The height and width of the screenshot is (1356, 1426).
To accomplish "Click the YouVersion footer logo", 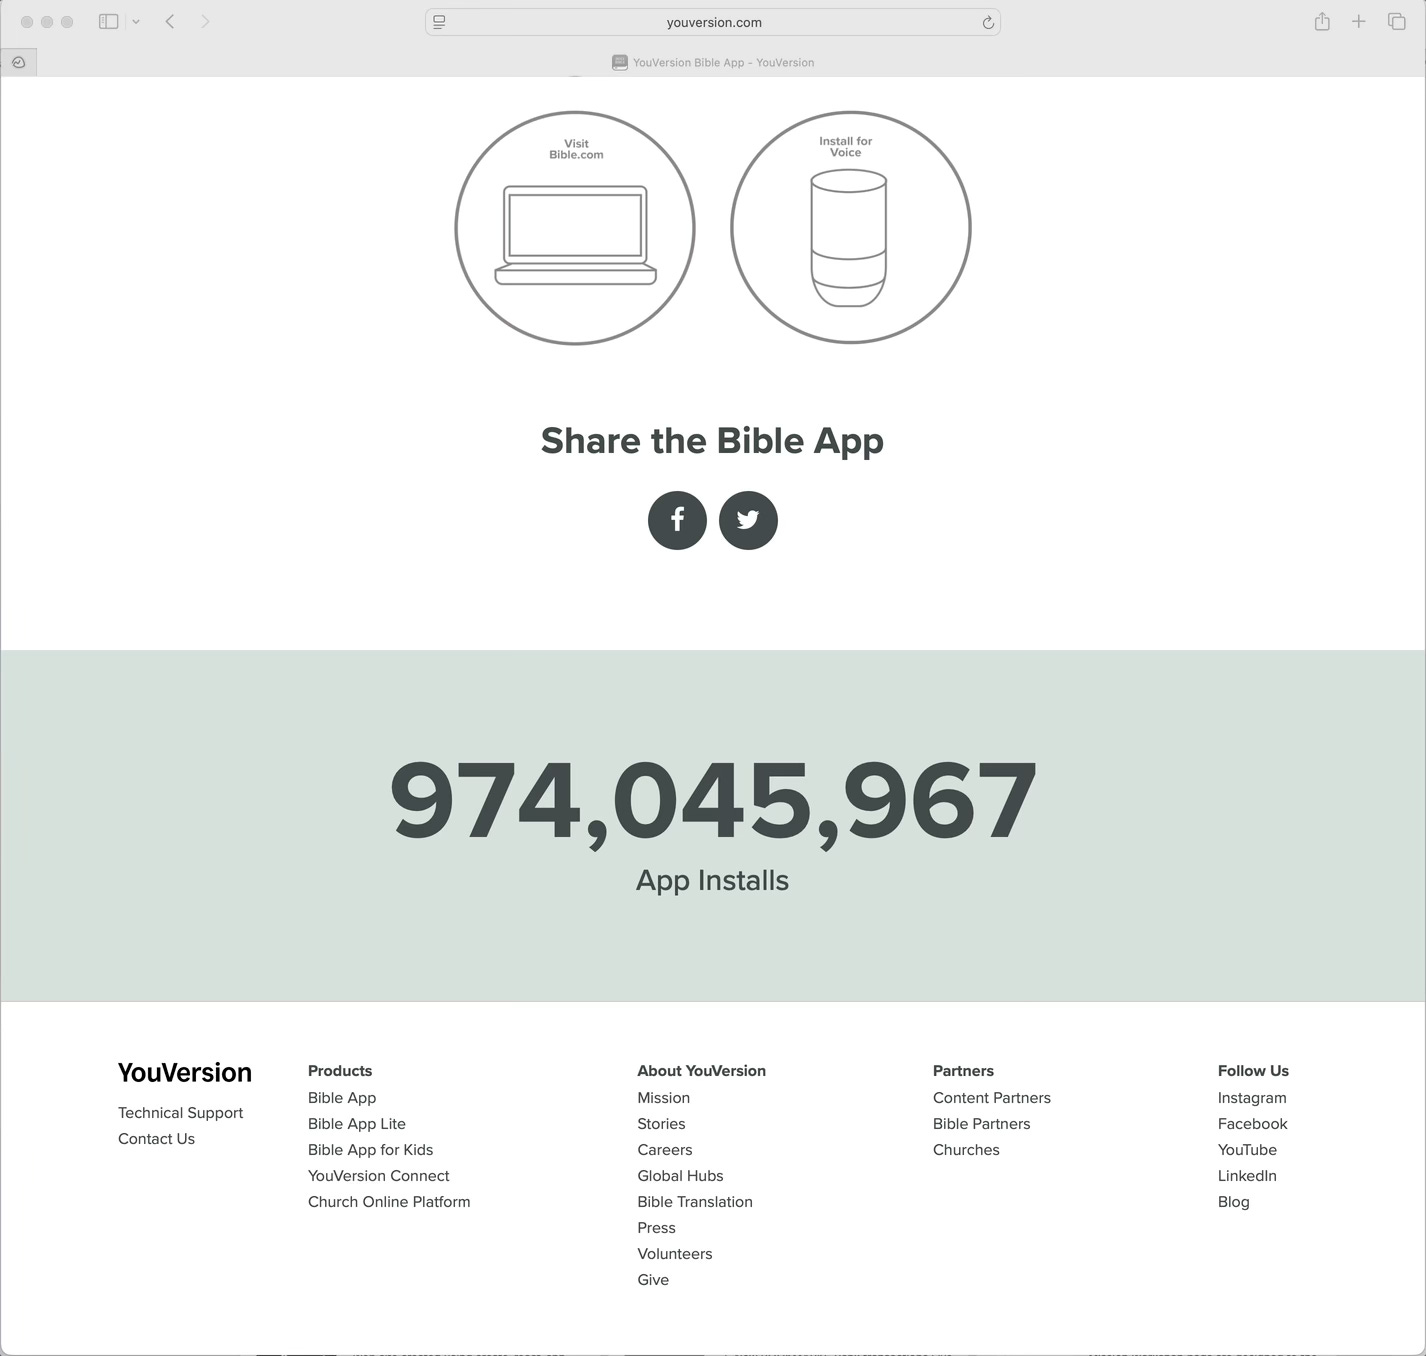I will pyautogui.click(x=185, y=1073).
